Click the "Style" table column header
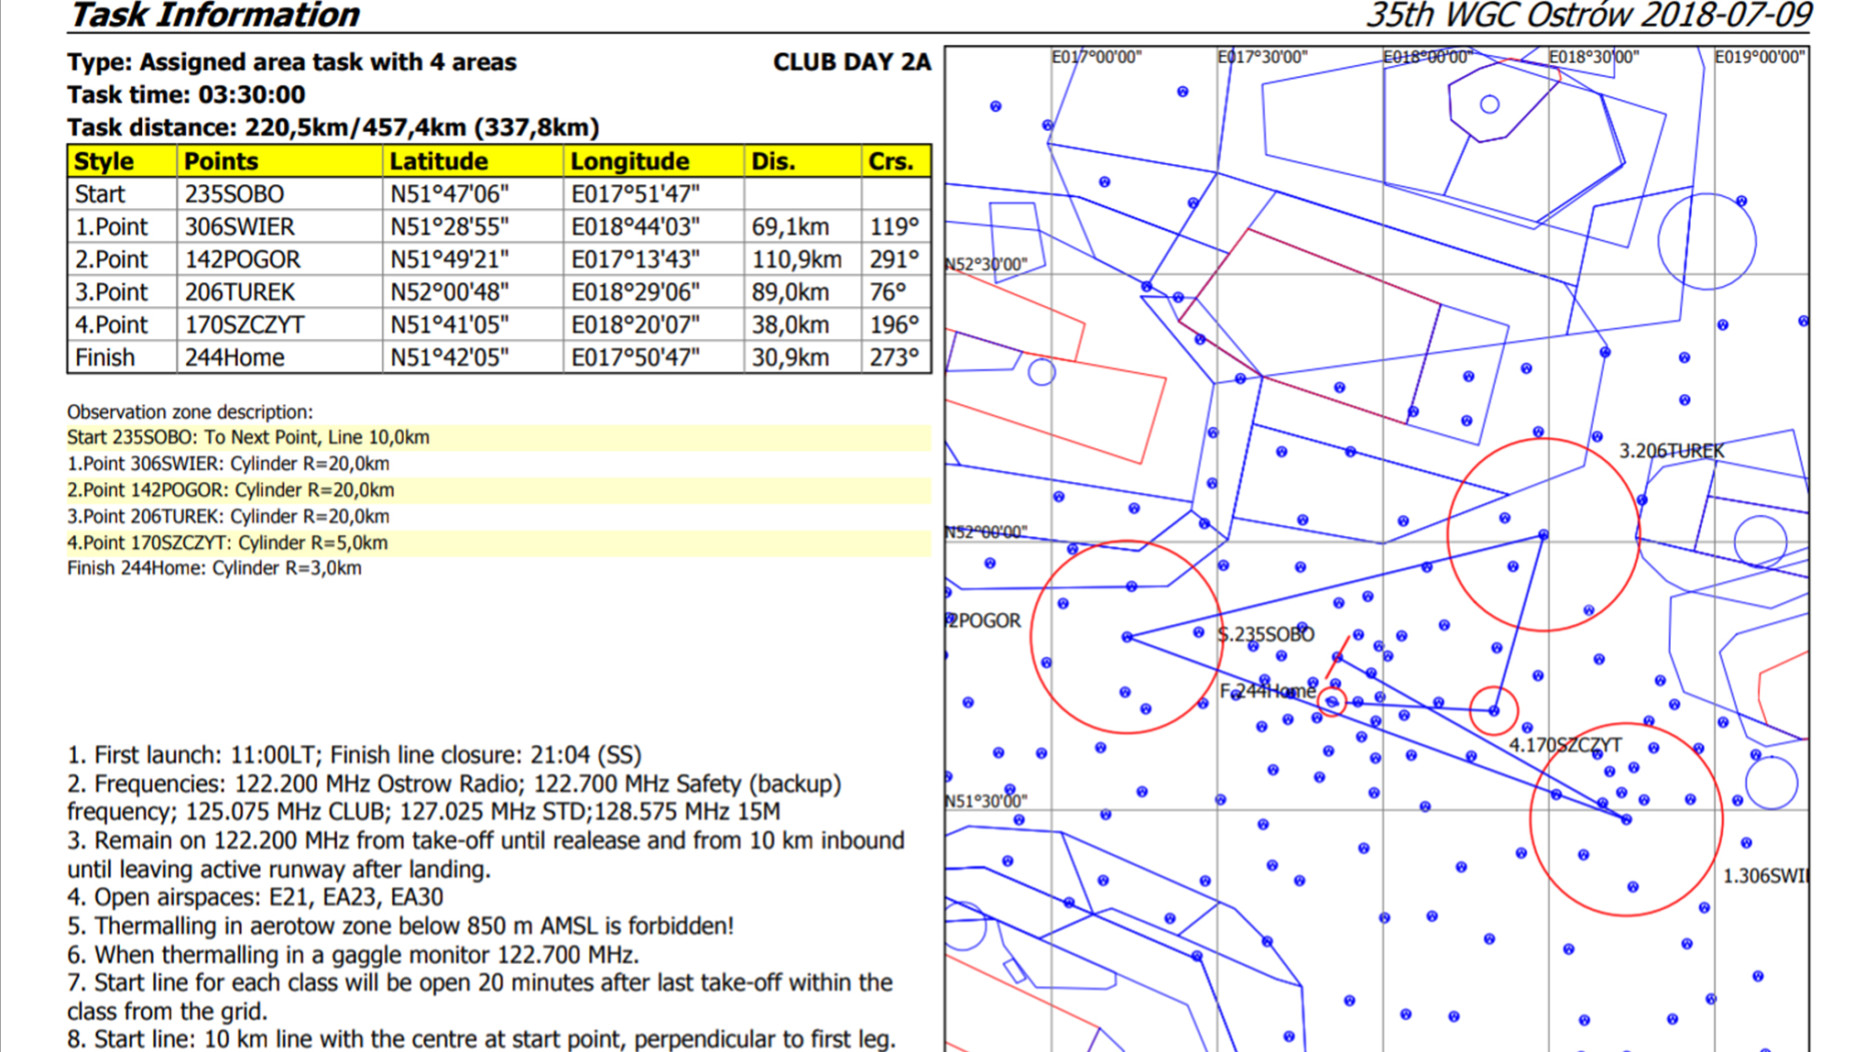Viewport: 1876px width, 1052px height. pos(104,161)
